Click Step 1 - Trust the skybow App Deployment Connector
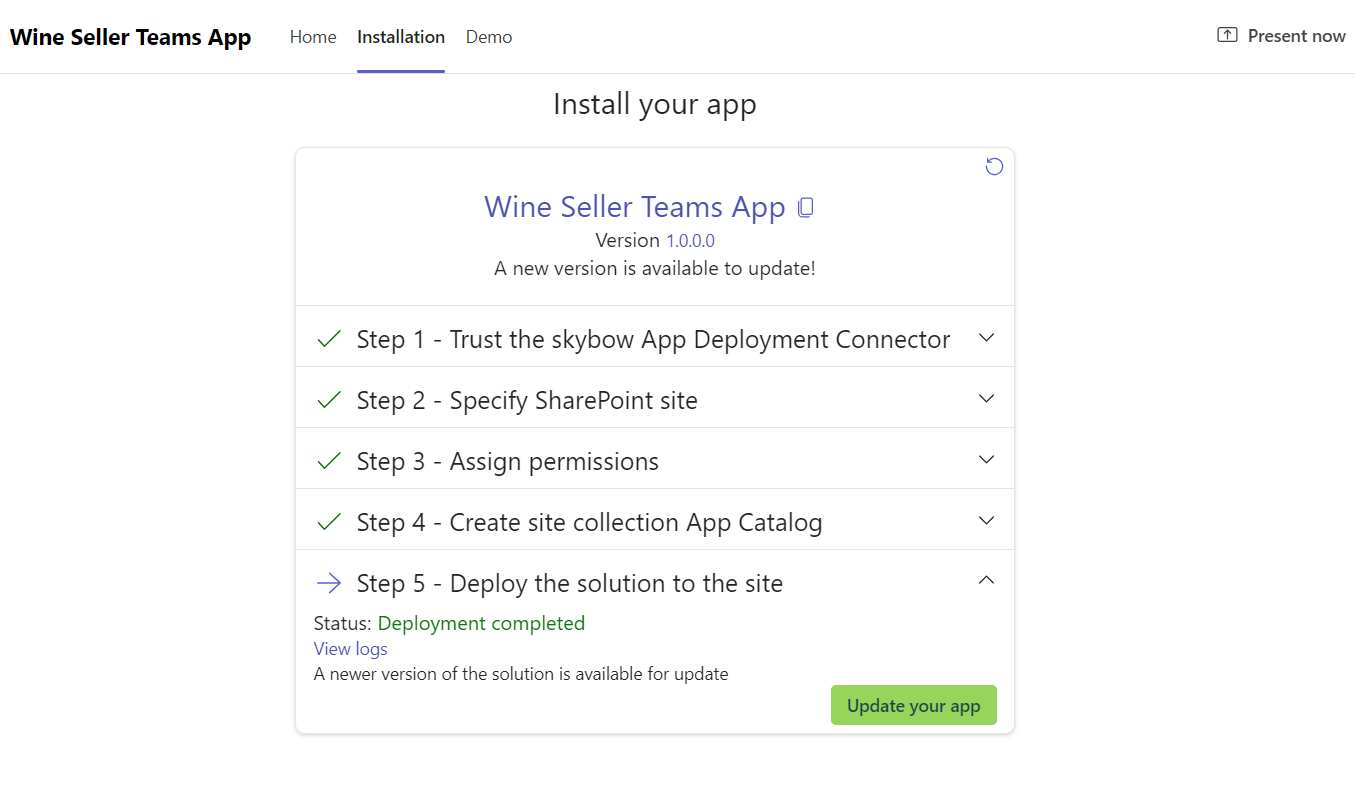This screenshot has width=1355, height=792. [653, 340]
